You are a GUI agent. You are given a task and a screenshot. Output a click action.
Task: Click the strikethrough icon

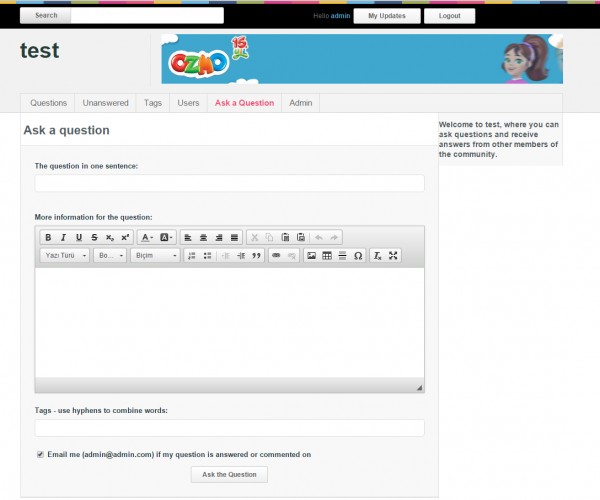point(94,237)
